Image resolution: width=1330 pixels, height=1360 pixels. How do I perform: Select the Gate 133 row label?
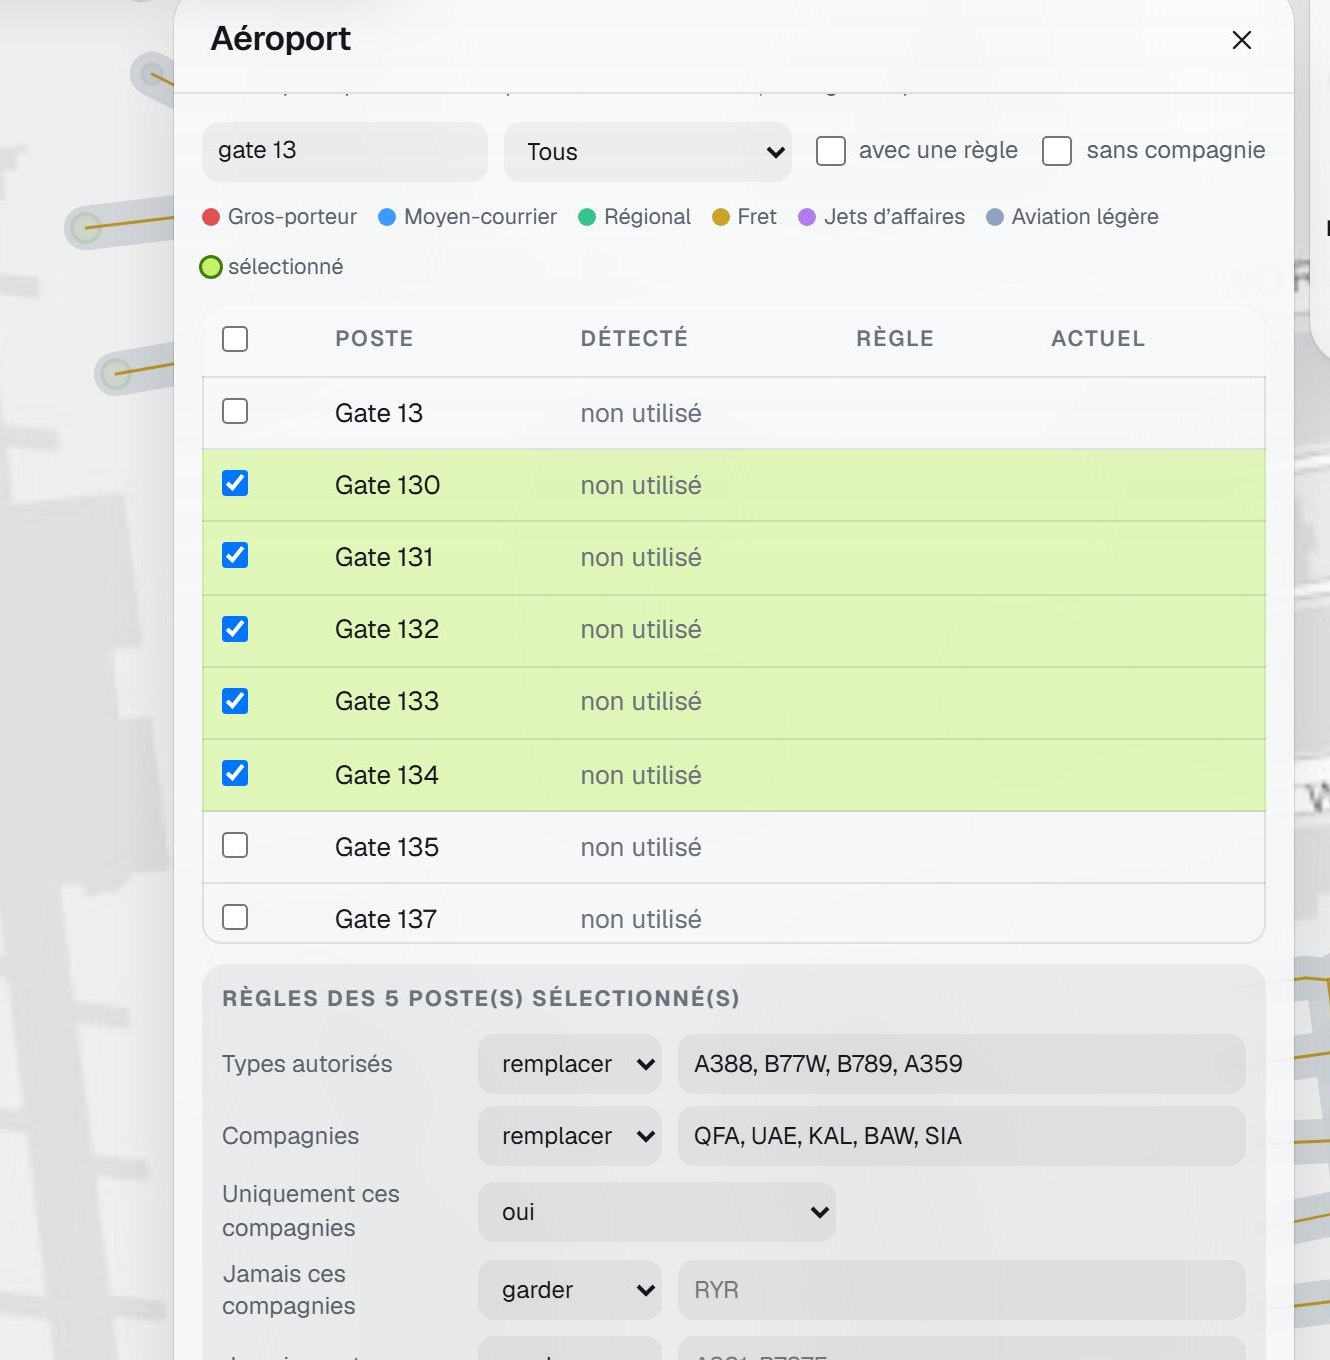pos(387,702)
